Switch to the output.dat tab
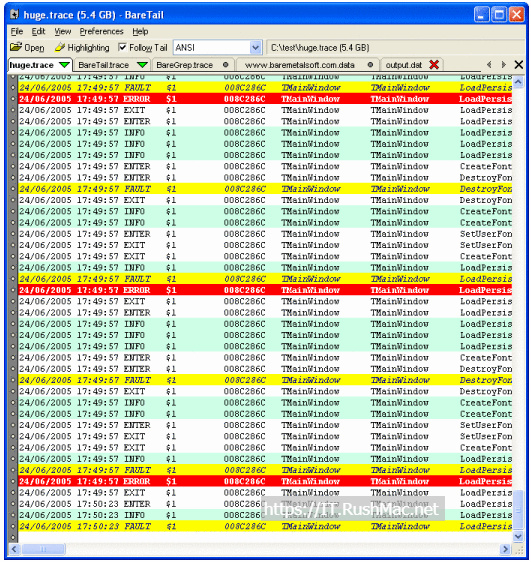 click(411, 65)
